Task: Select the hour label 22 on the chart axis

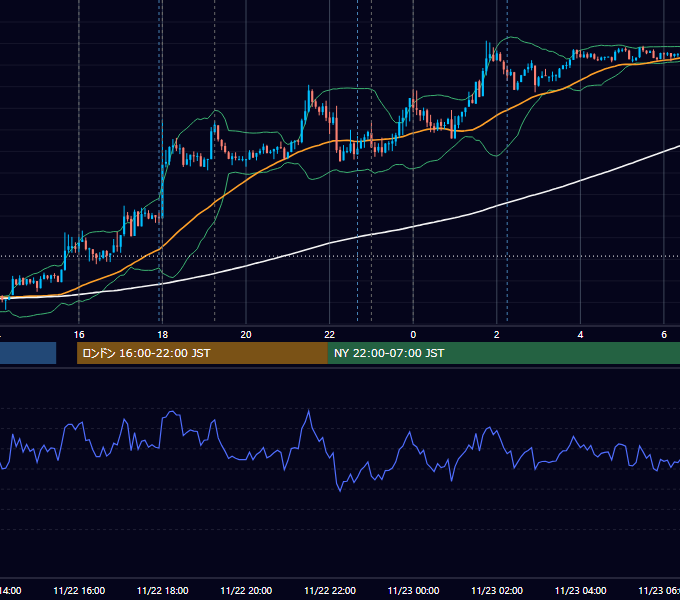Action: [330, 335]
